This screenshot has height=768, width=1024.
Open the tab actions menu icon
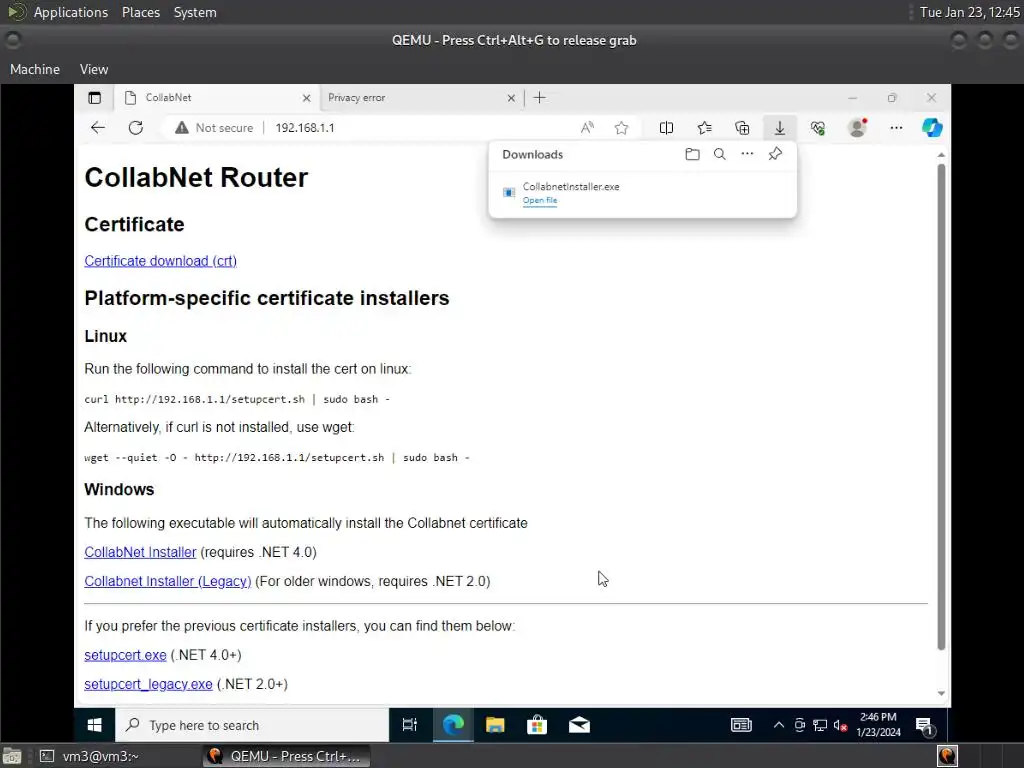tap(95, 98)
